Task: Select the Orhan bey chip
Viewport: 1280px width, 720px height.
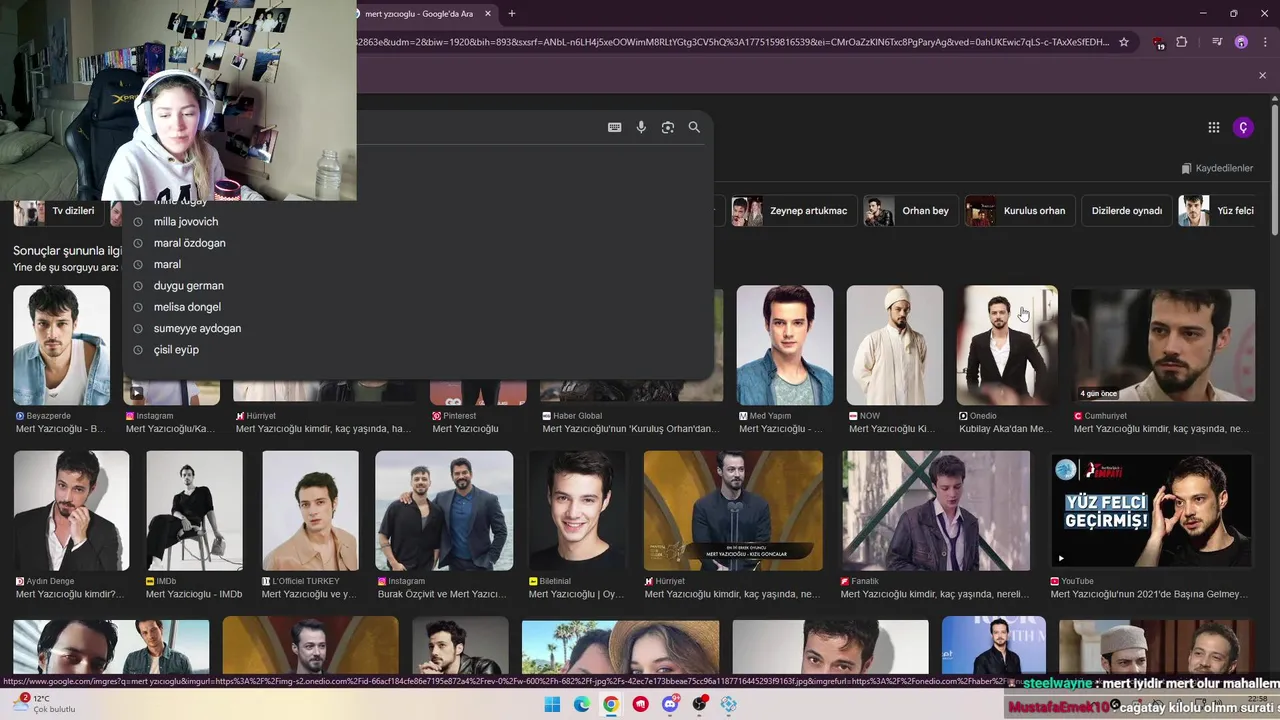Action: 910,211
